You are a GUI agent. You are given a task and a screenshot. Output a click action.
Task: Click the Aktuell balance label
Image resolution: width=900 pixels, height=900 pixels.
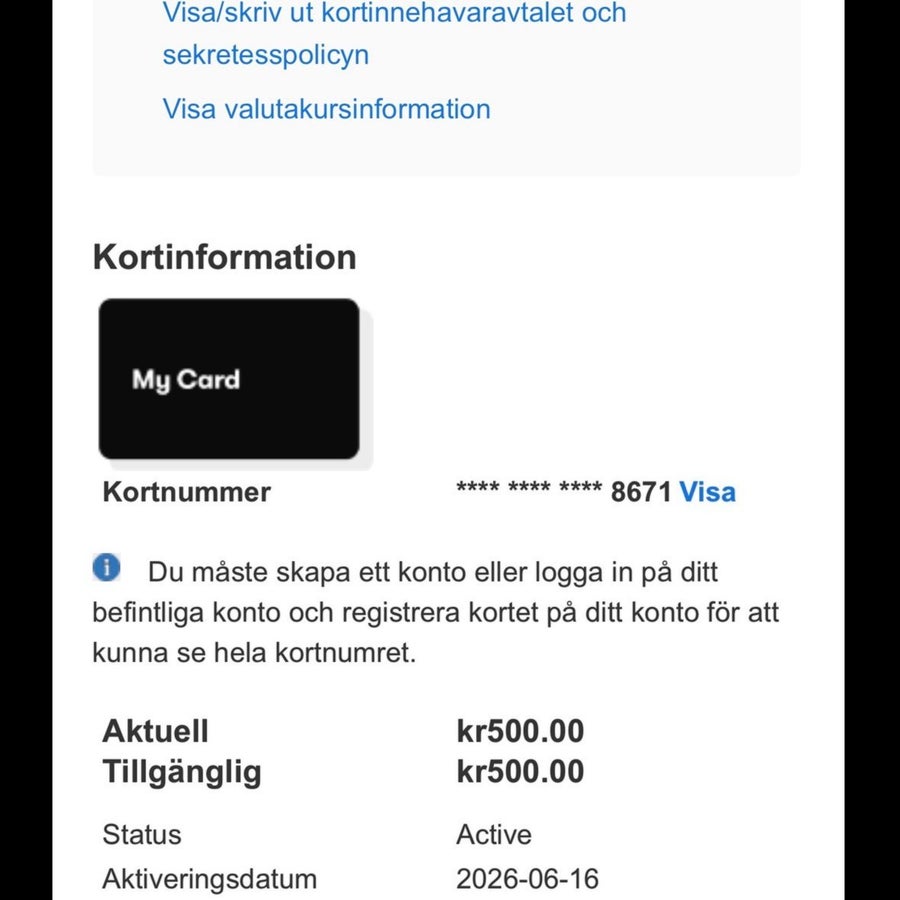tap(156, 731)
